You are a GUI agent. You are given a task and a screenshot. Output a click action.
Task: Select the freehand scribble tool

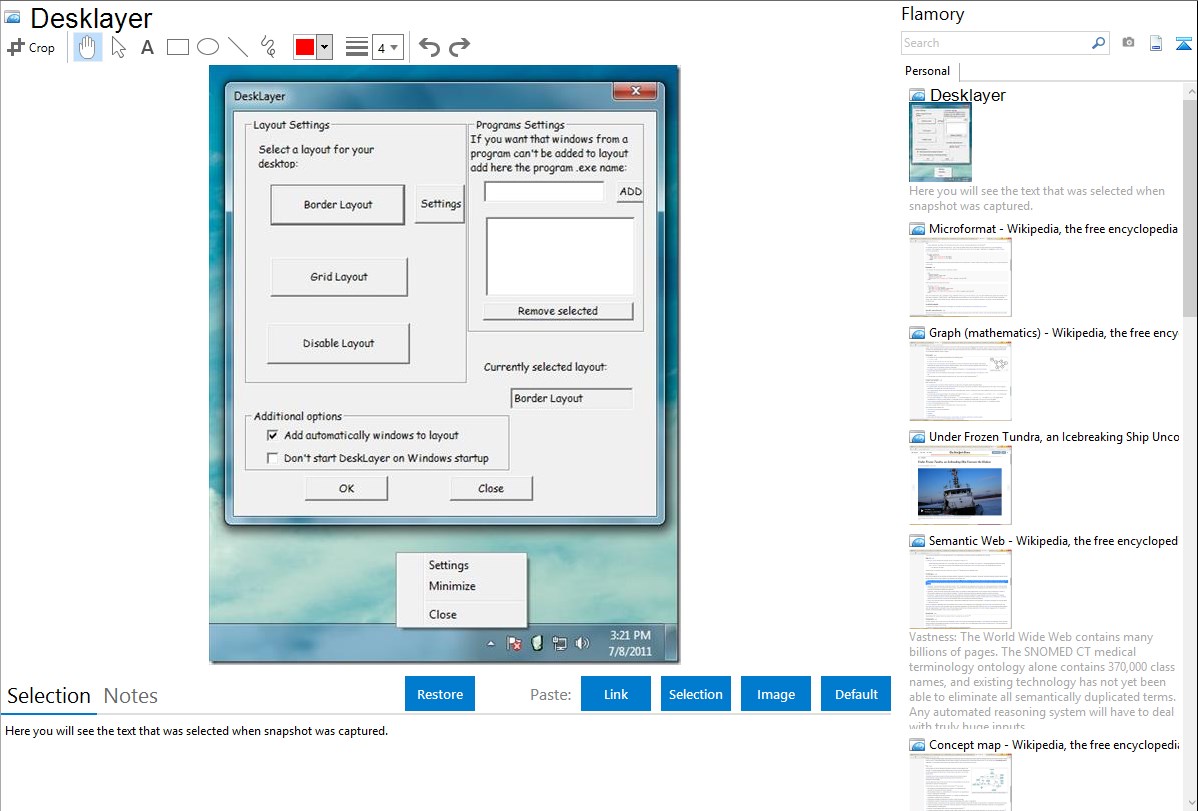[x=268, y=47]
